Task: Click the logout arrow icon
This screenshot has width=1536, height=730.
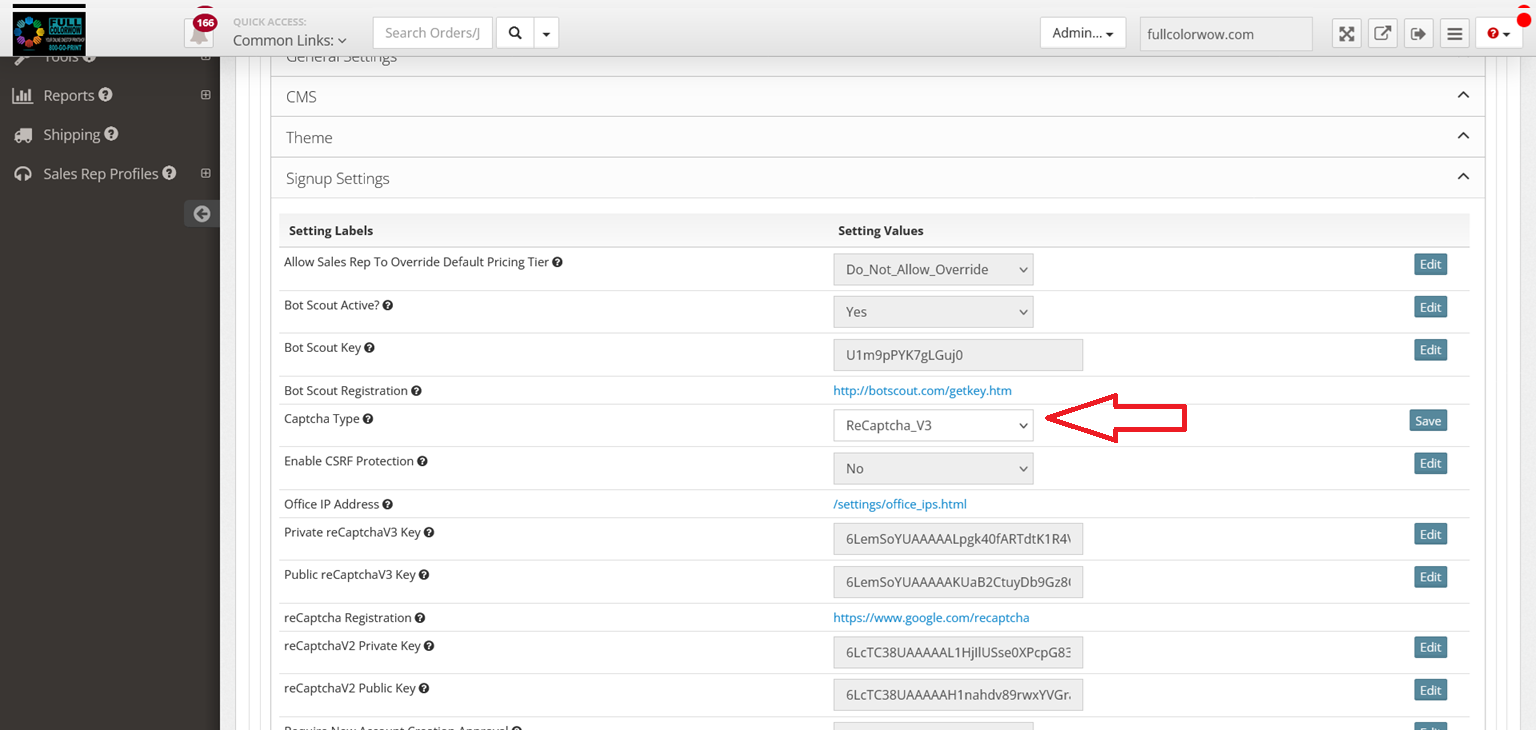Action: pos(1418,34)
